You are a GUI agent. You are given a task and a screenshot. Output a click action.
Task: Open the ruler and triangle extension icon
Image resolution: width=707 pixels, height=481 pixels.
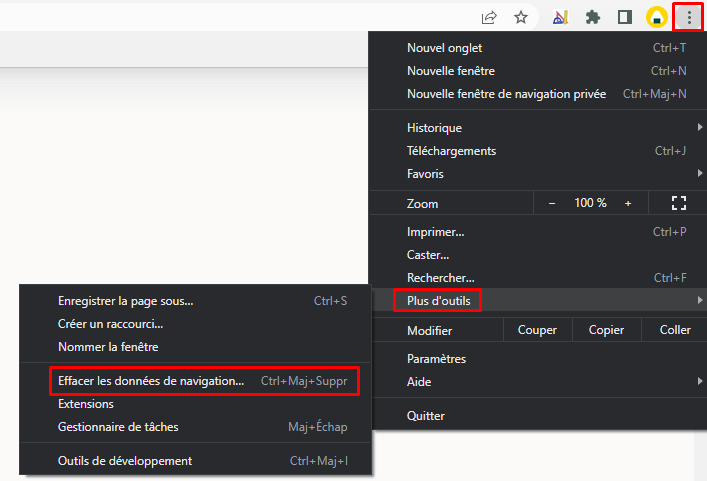point(560,17)
